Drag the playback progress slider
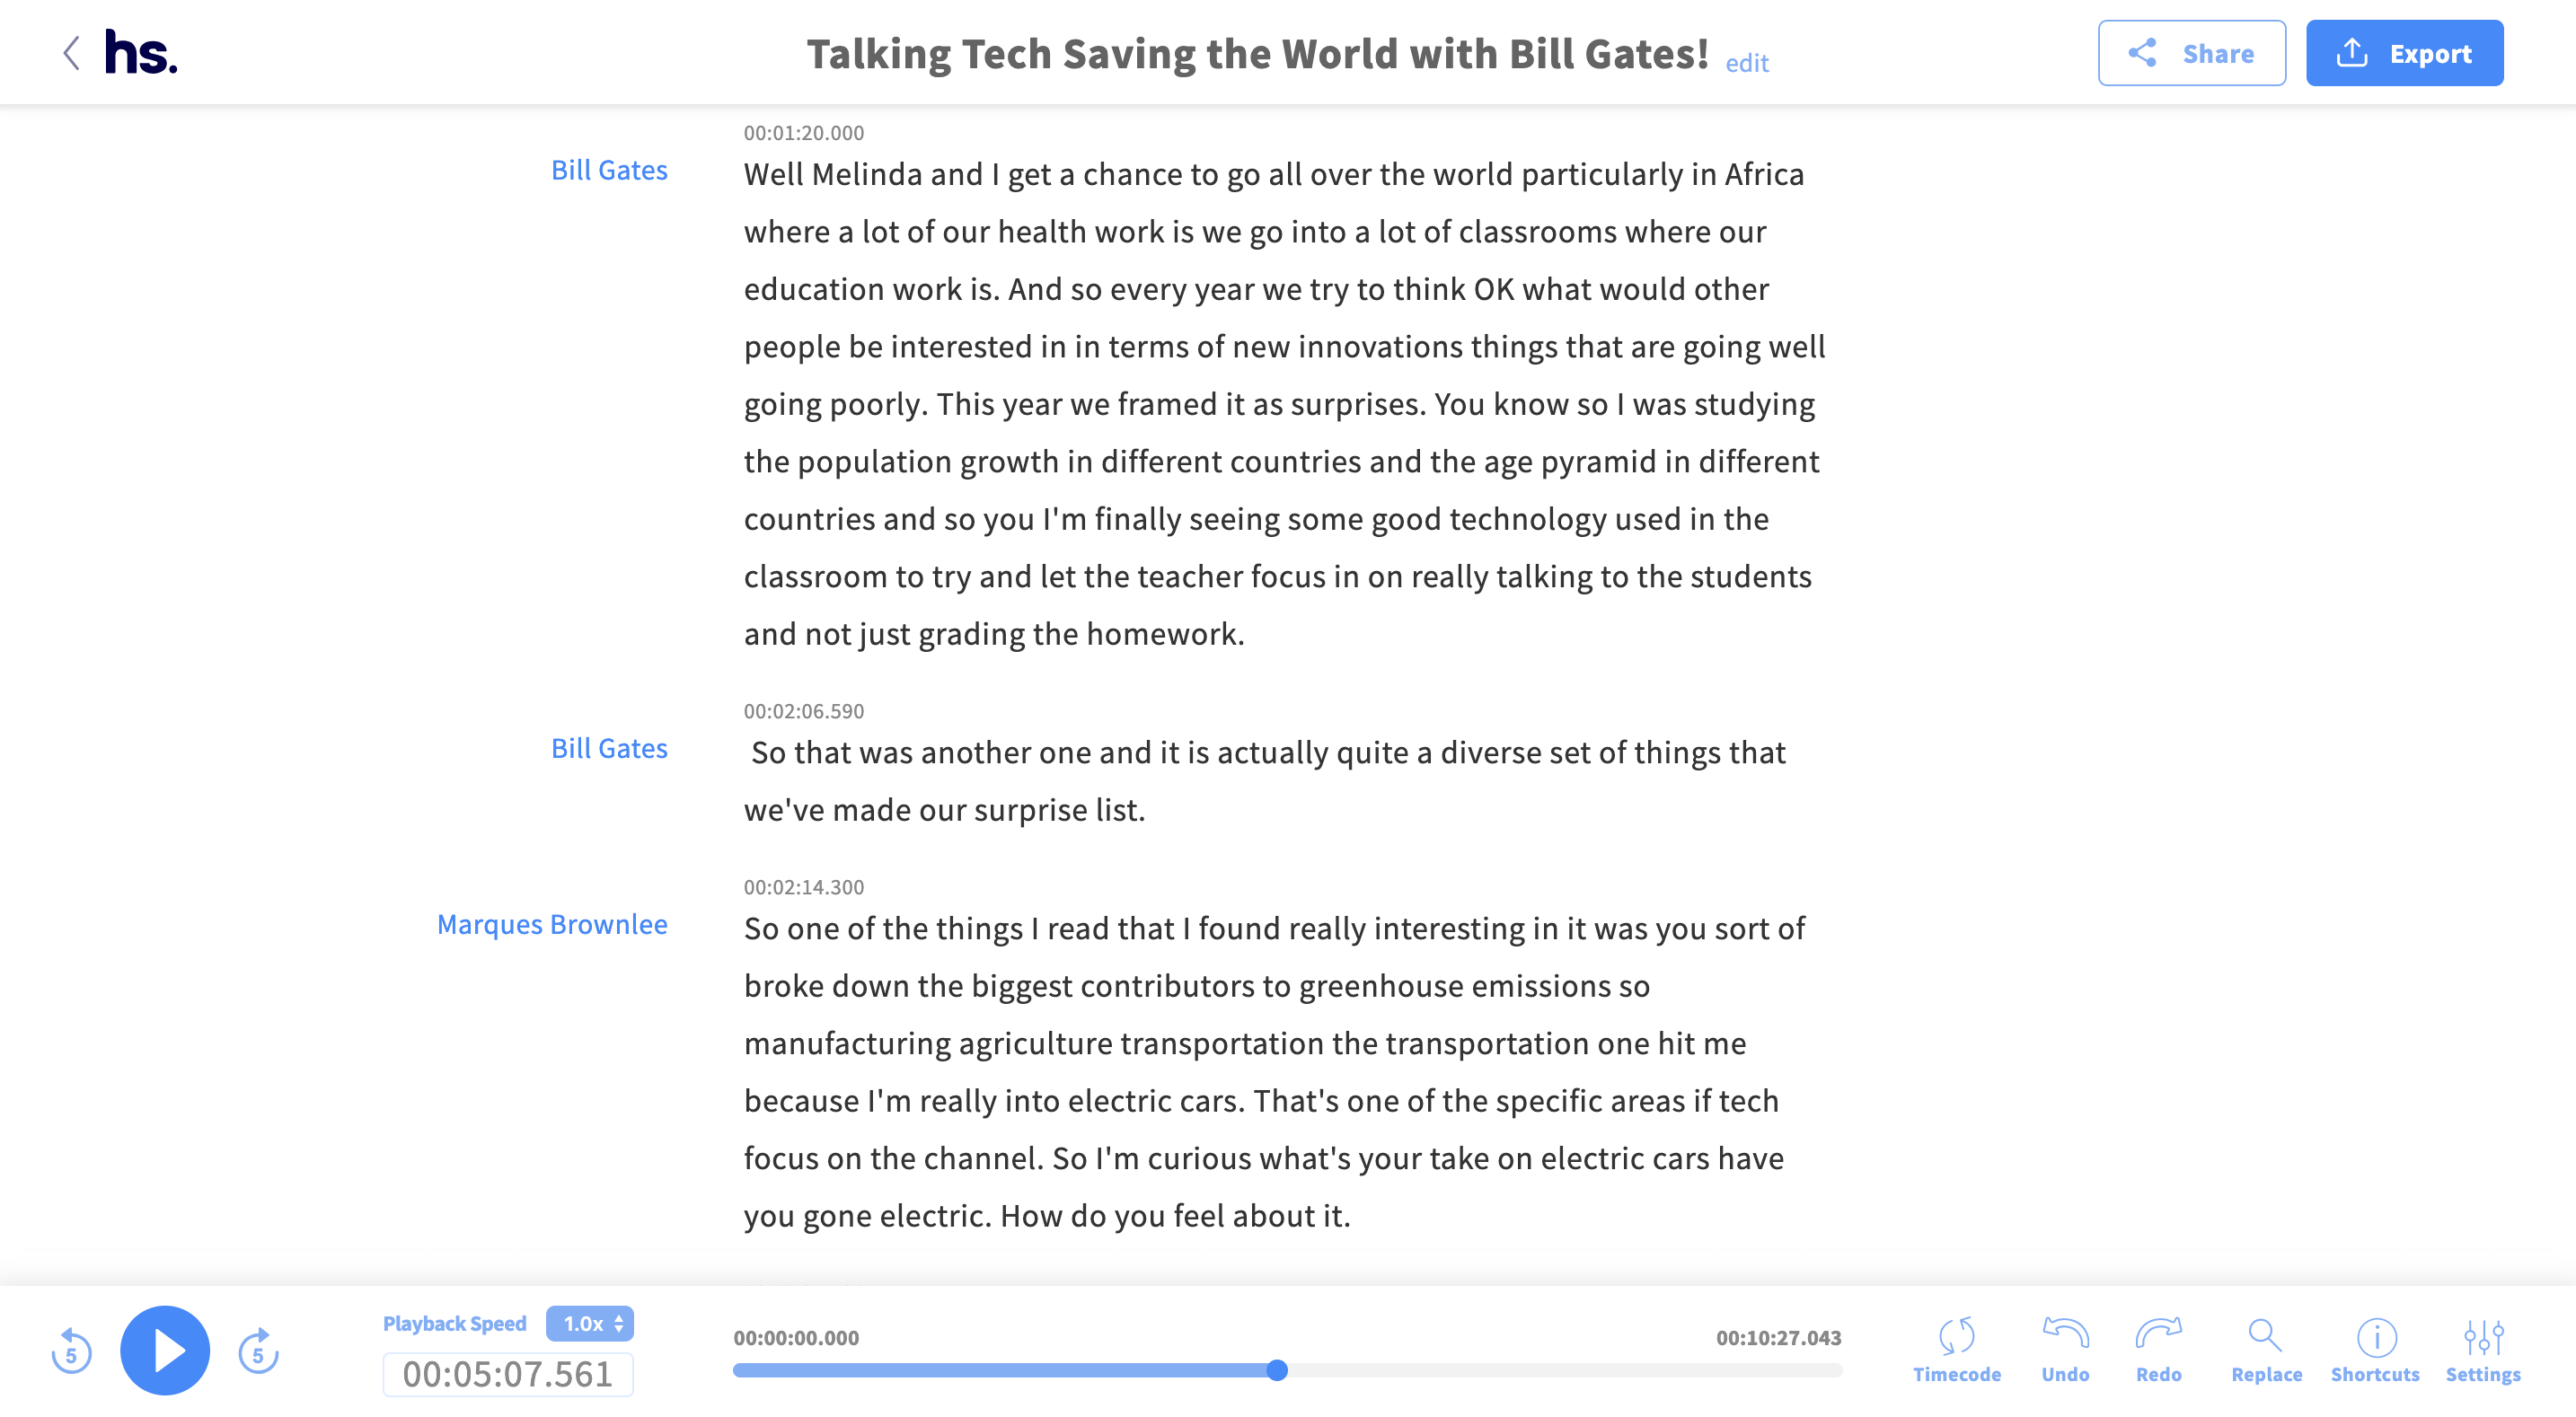 [x=1274, y=1367]
